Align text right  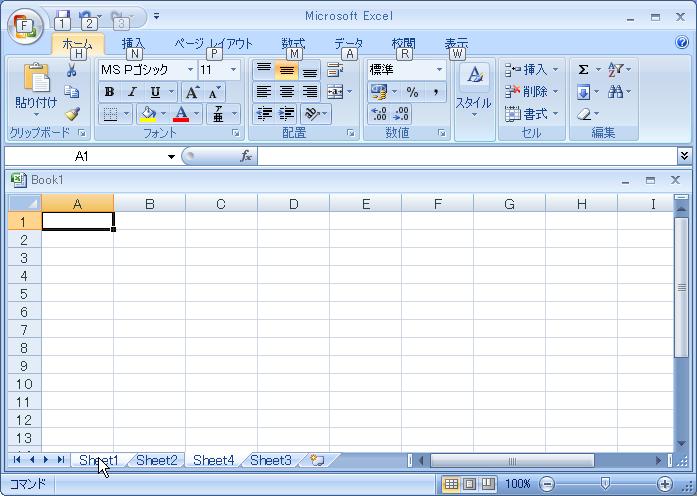(310, 92)
